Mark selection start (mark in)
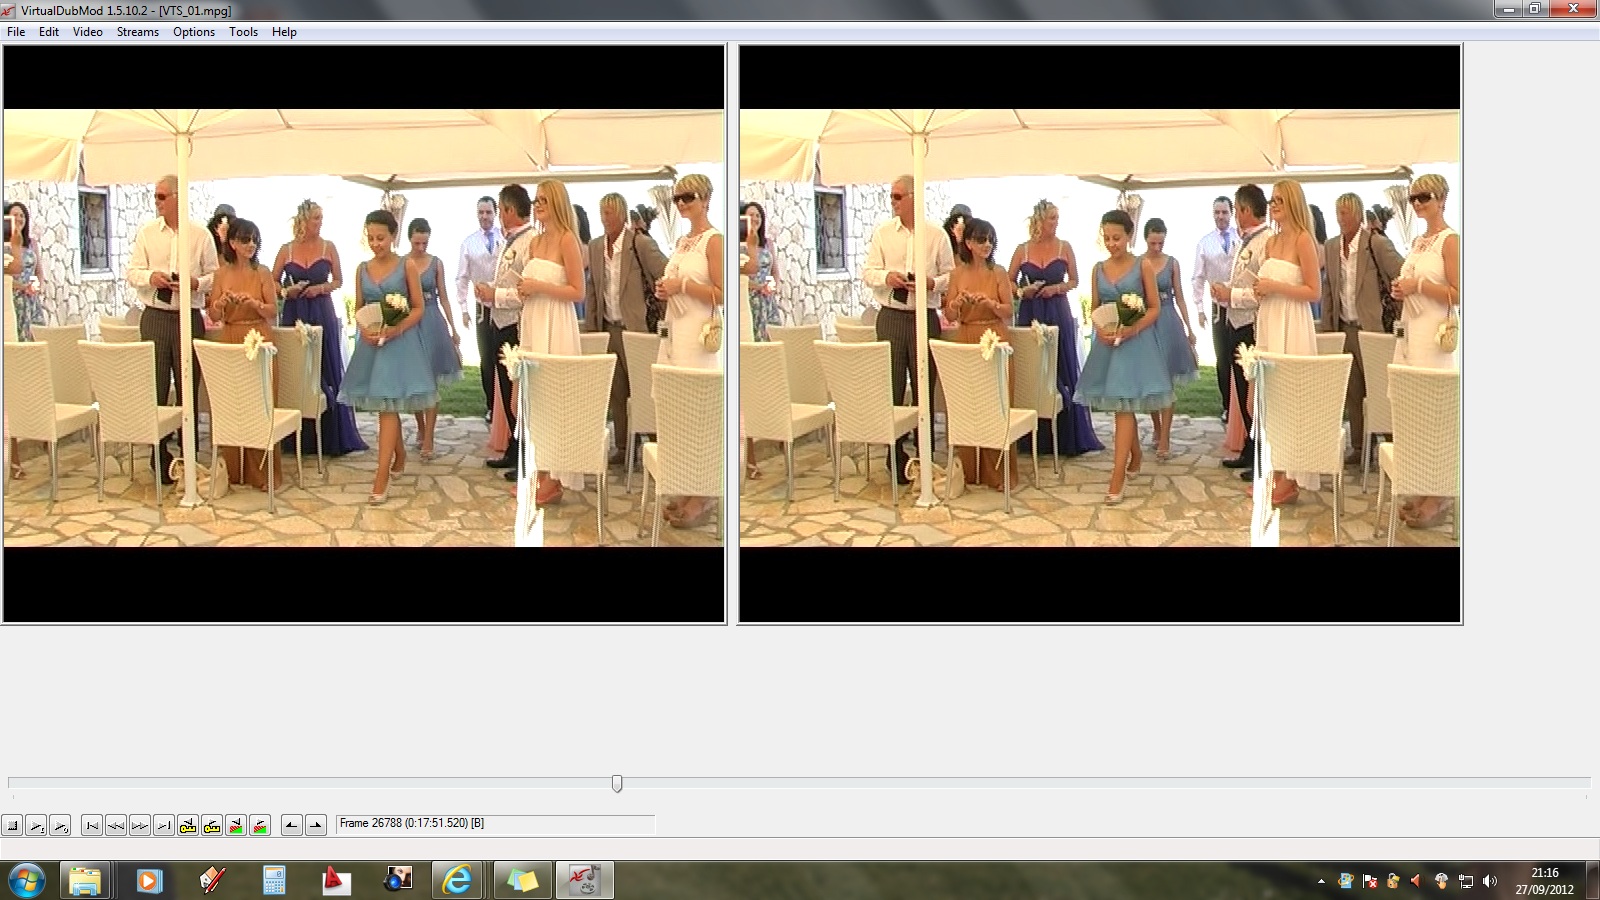Screen dimensions: 1600x900 [x=292, y=825]
